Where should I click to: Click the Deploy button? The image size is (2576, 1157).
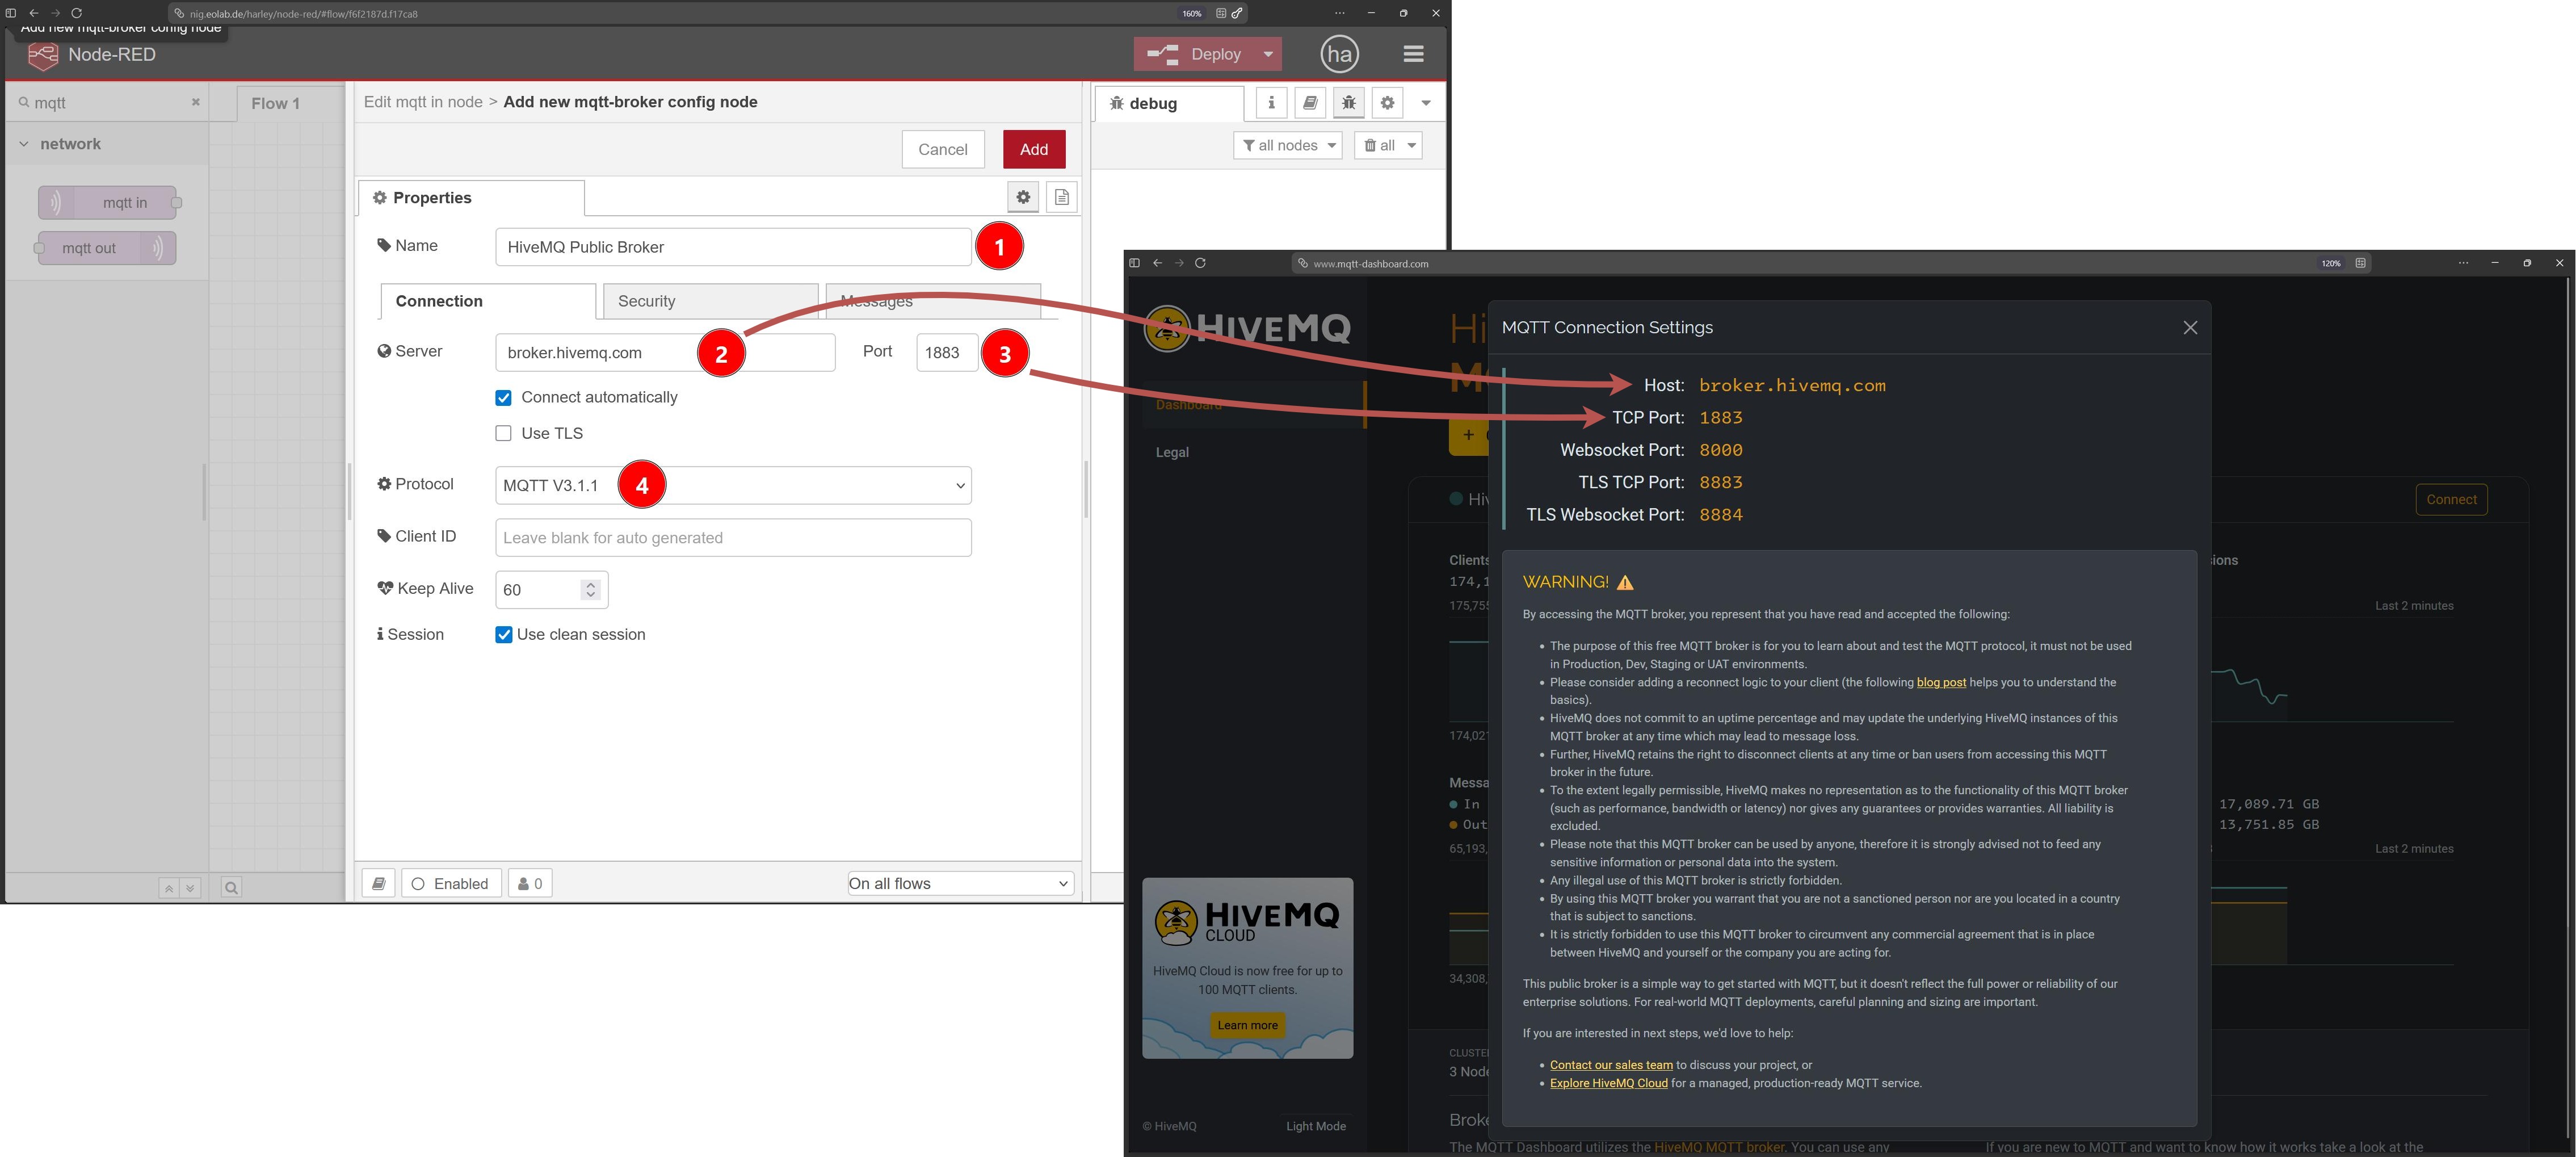(x=1194, y=54)
